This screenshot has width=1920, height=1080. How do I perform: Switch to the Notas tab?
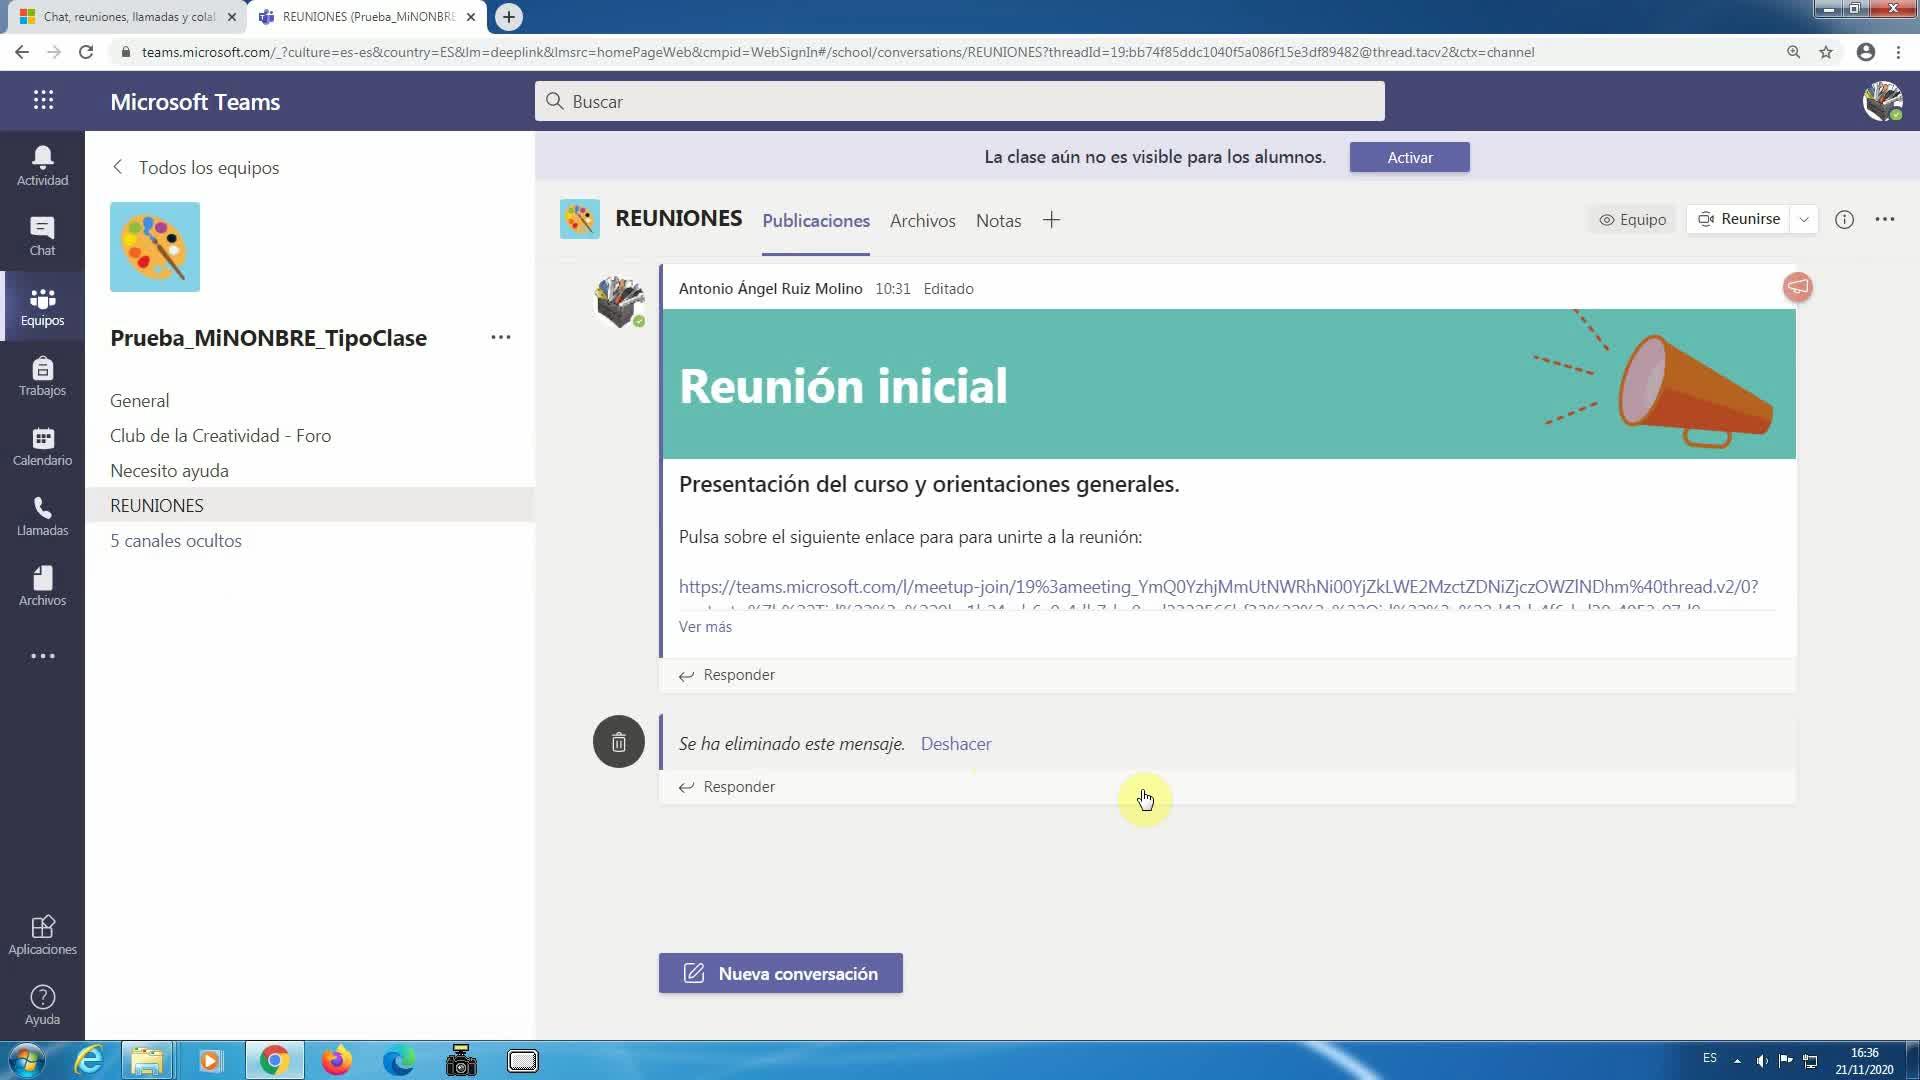pos(998,221)
